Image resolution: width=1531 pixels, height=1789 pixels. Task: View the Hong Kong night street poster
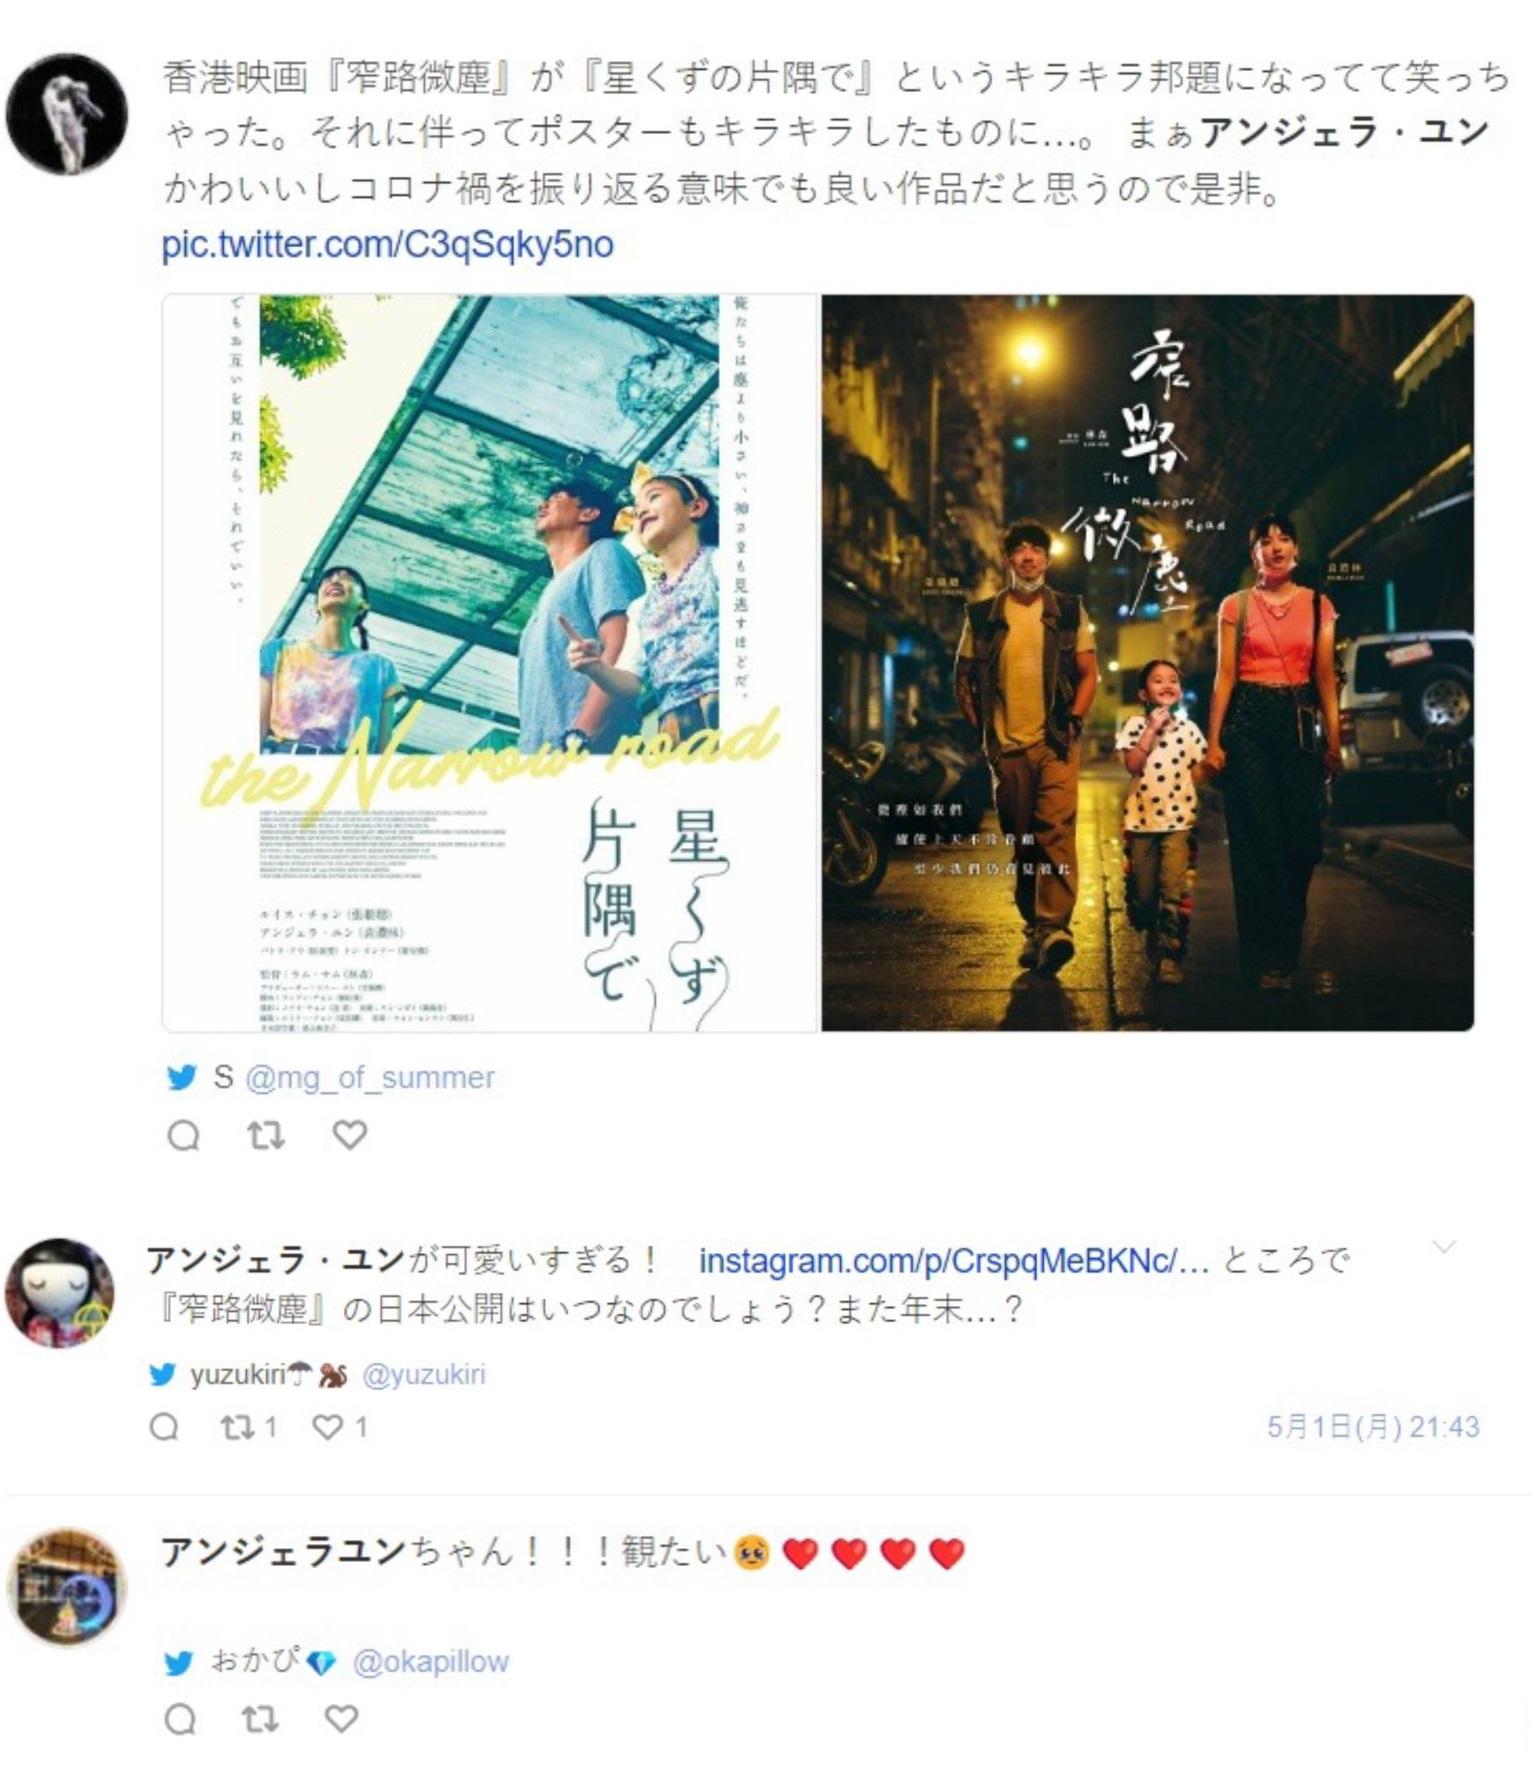[1148, 662]
